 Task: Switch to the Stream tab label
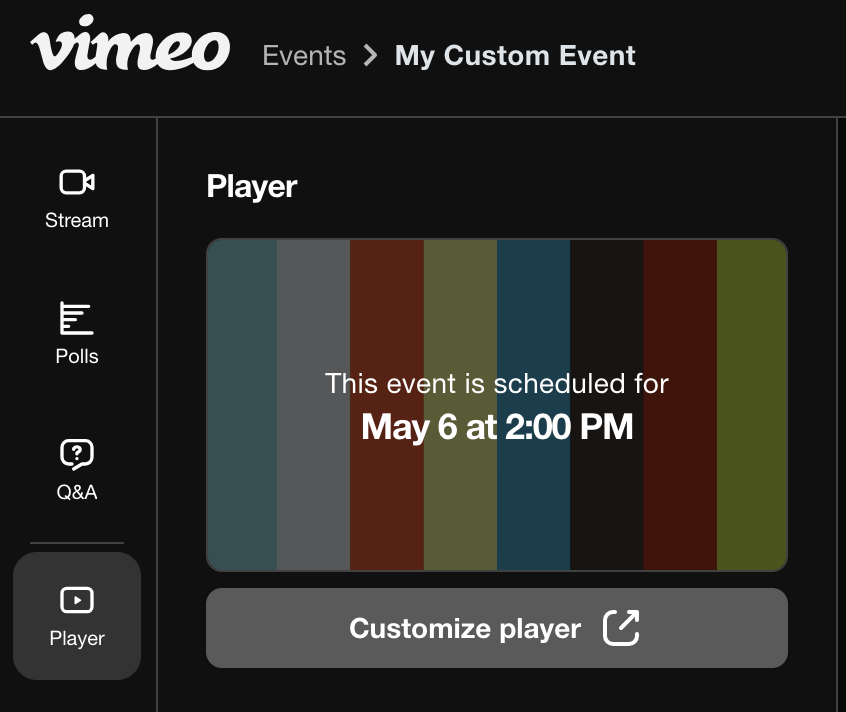(x=77, y=221)
